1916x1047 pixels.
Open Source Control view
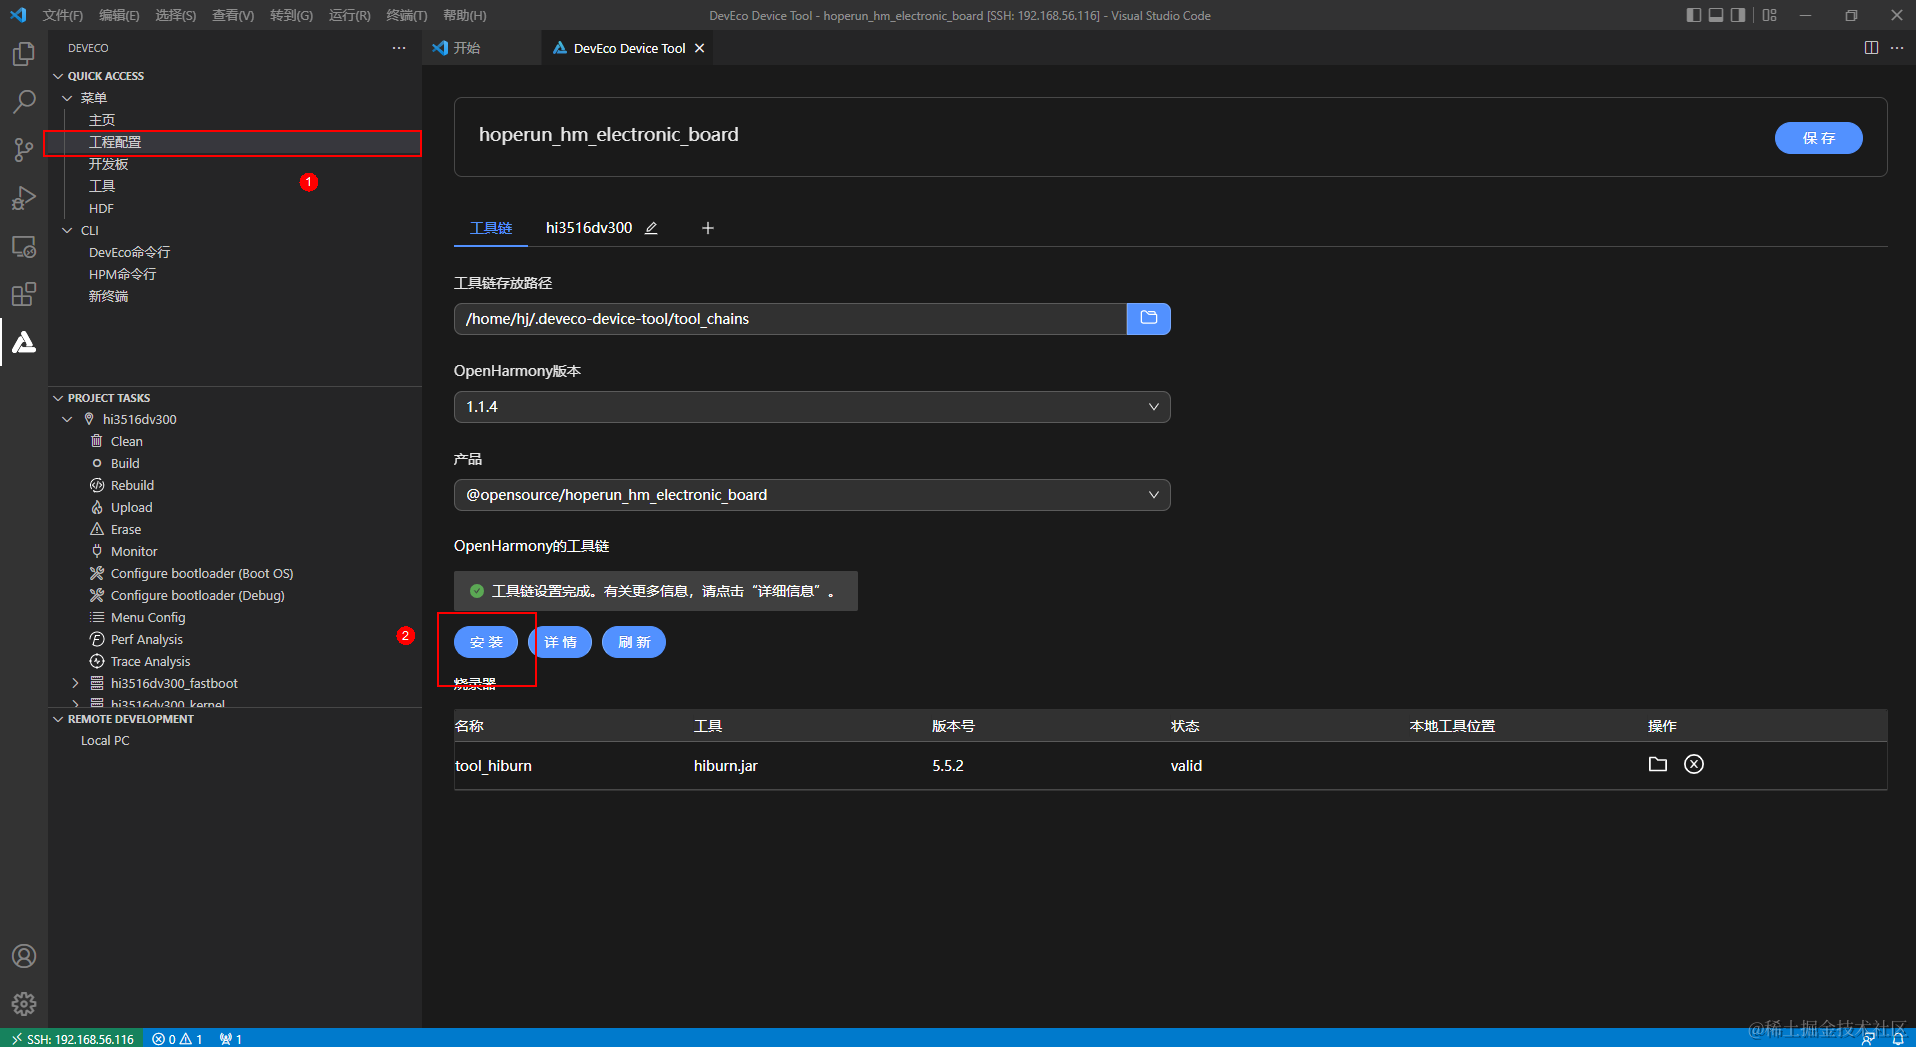pyautogui.click(x=24, y=150)
